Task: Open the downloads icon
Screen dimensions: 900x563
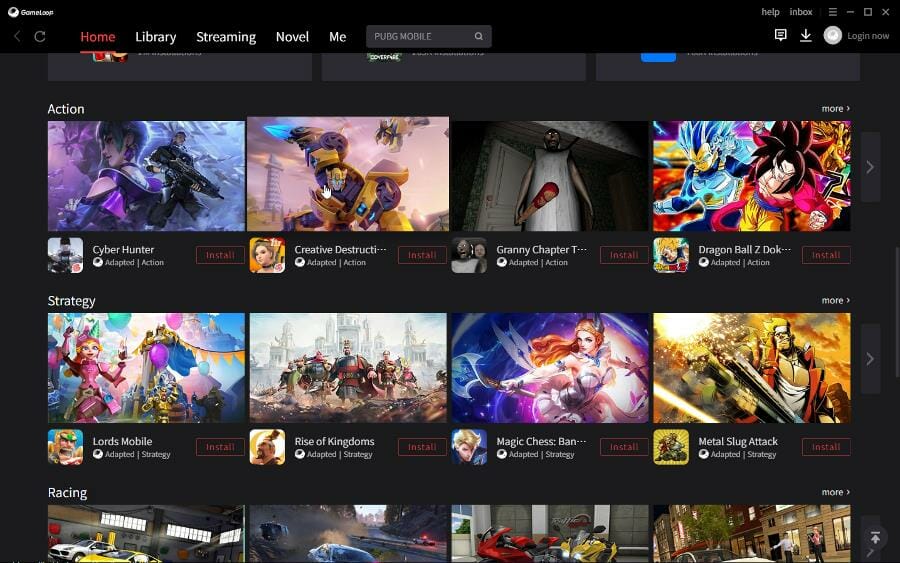Action: [x=806, y=36]
